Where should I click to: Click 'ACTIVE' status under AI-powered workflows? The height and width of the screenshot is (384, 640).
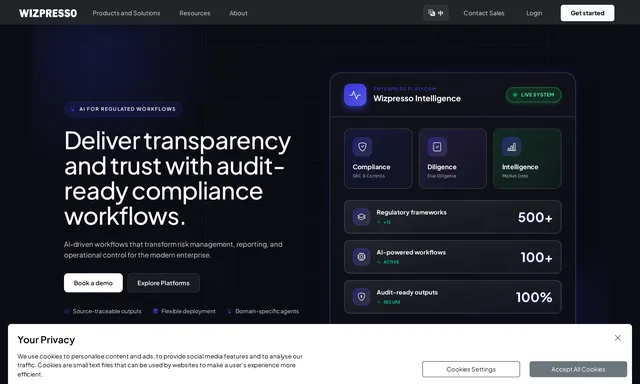click(391, 262)
